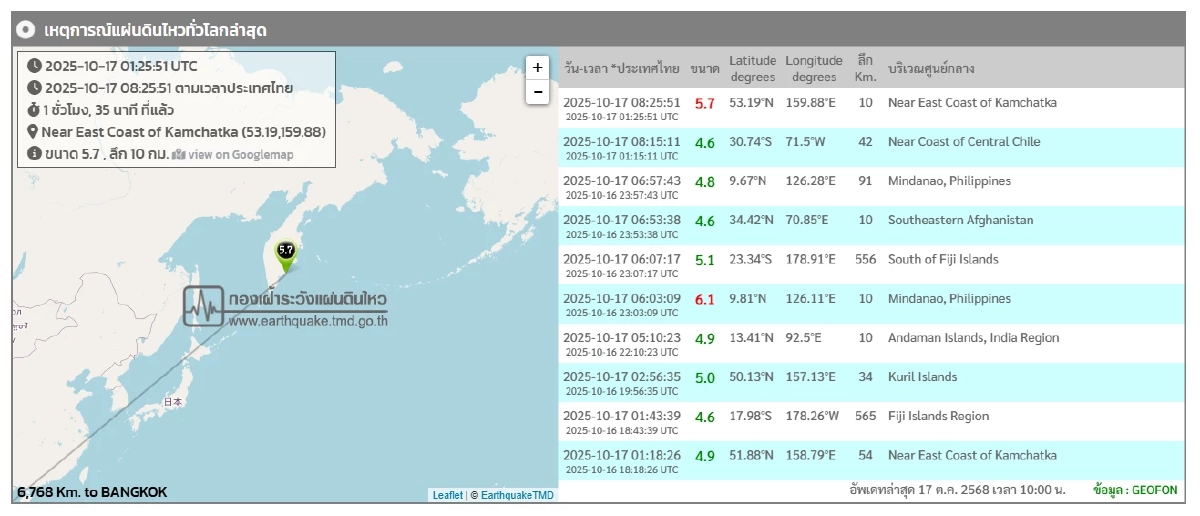Select the Kuril Islands earthquake row
The height and width of the screenshot is (516, 1200).
[x=868, y=382]
